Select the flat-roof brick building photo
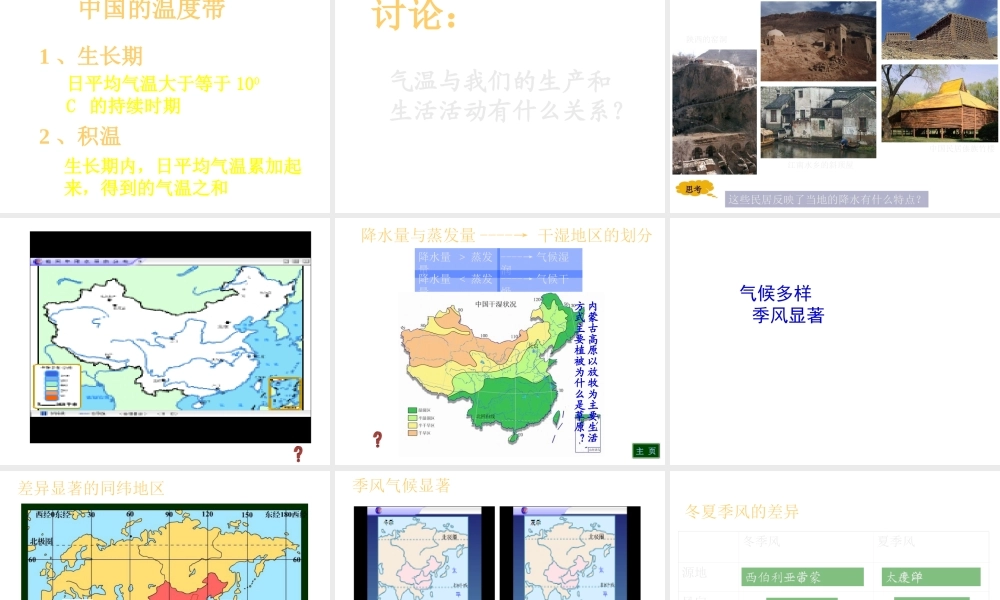 (939, 29)
